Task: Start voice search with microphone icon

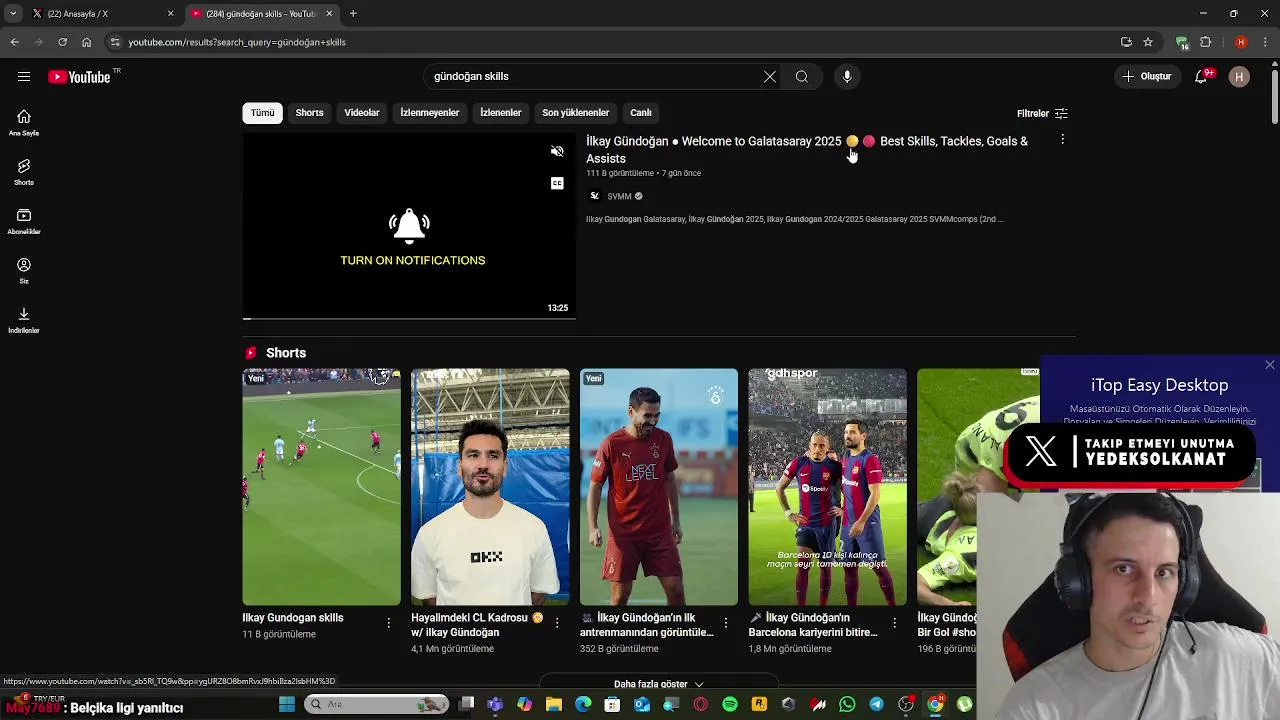Action: point(847,76)
